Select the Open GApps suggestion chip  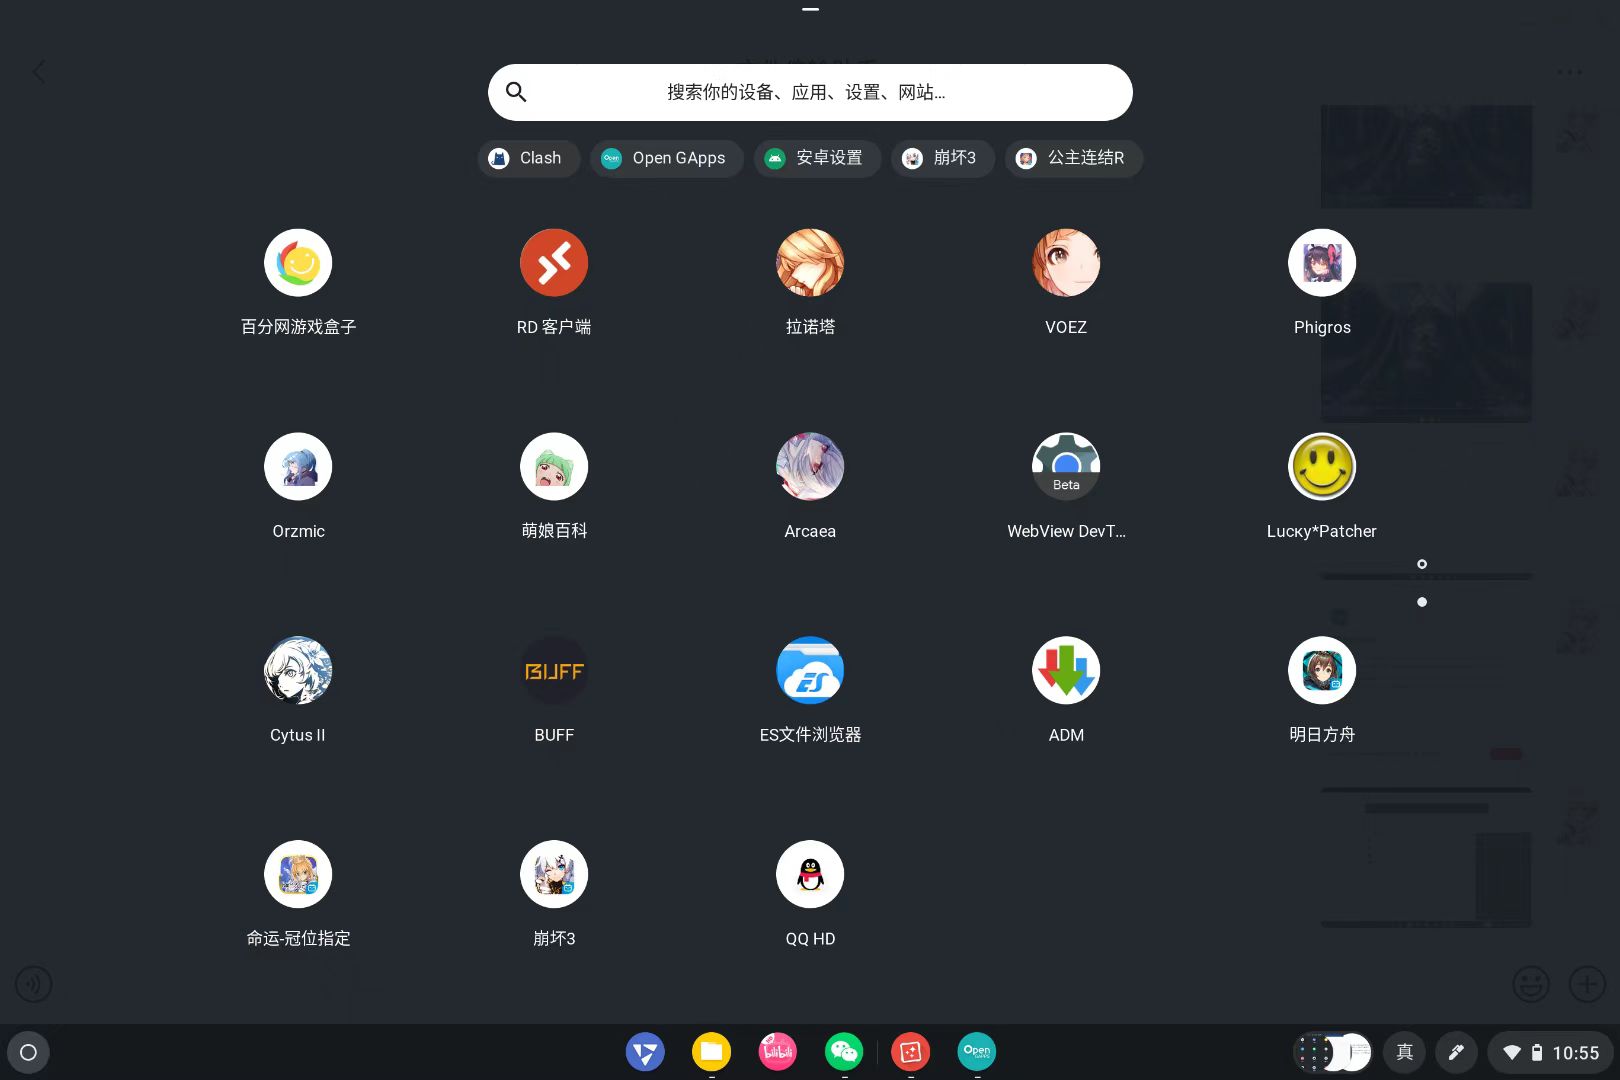(665, 158)
